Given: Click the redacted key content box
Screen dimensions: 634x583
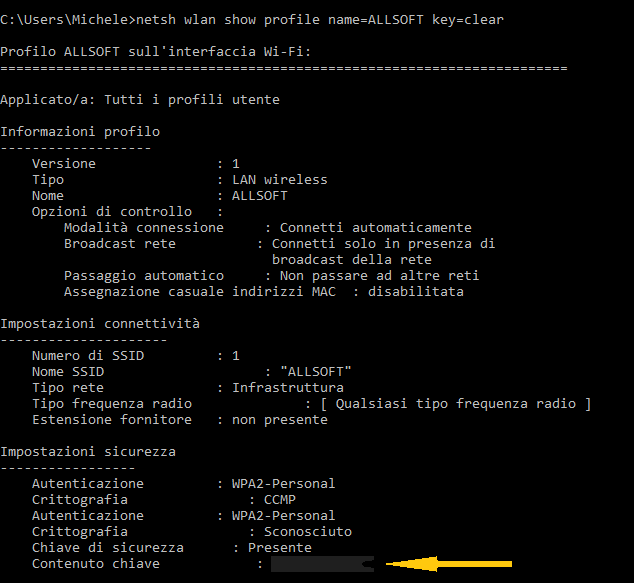Looking at the screenshot, I should click(322, 564).
